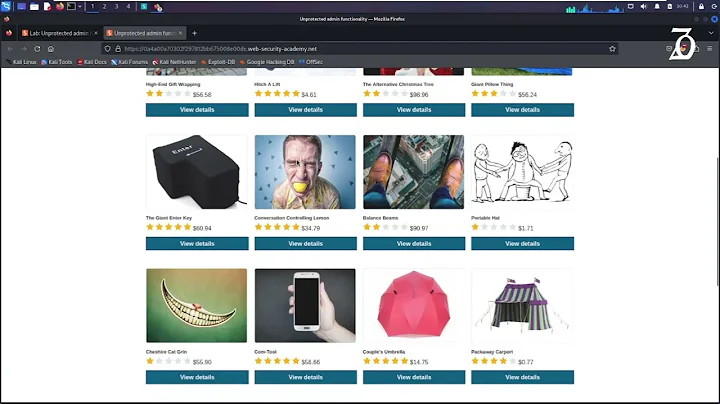Open the Firefox hamburger application menu
The height and width of the screenshot is (404, 720).
[709, 49]
